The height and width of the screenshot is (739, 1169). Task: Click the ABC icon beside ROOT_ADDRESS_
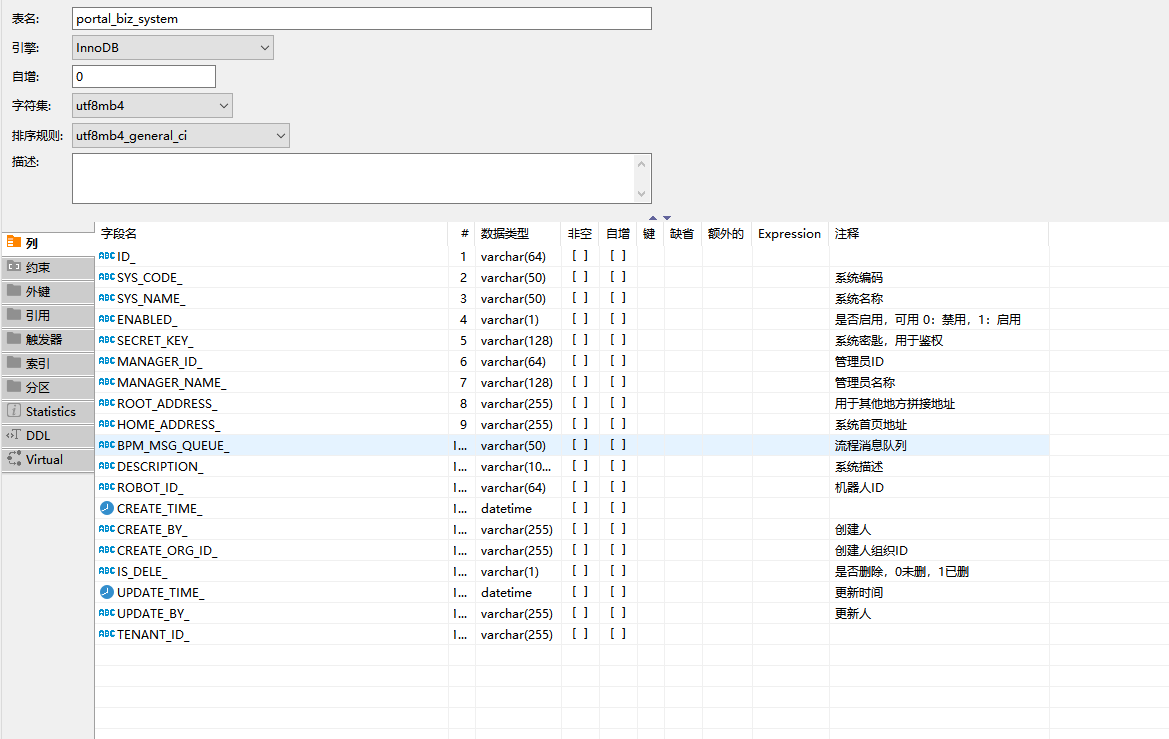(107, 403)
